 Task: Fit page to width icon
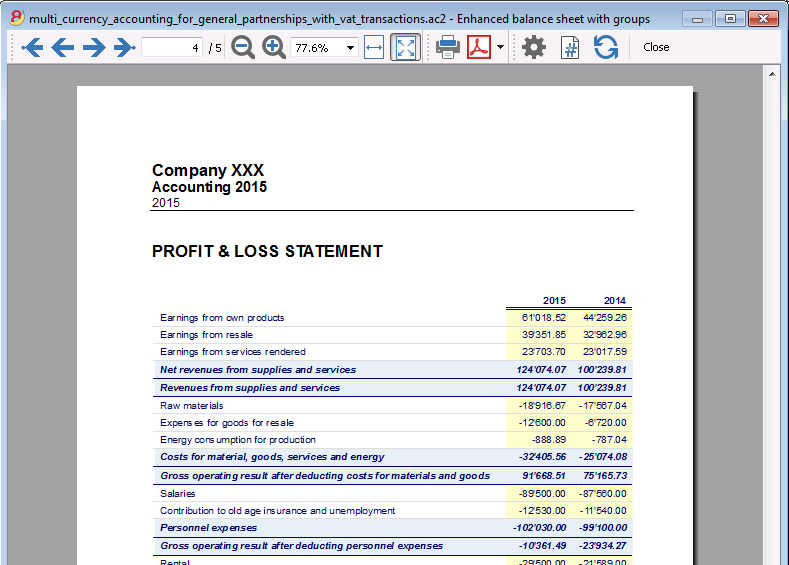pos(374,47)
